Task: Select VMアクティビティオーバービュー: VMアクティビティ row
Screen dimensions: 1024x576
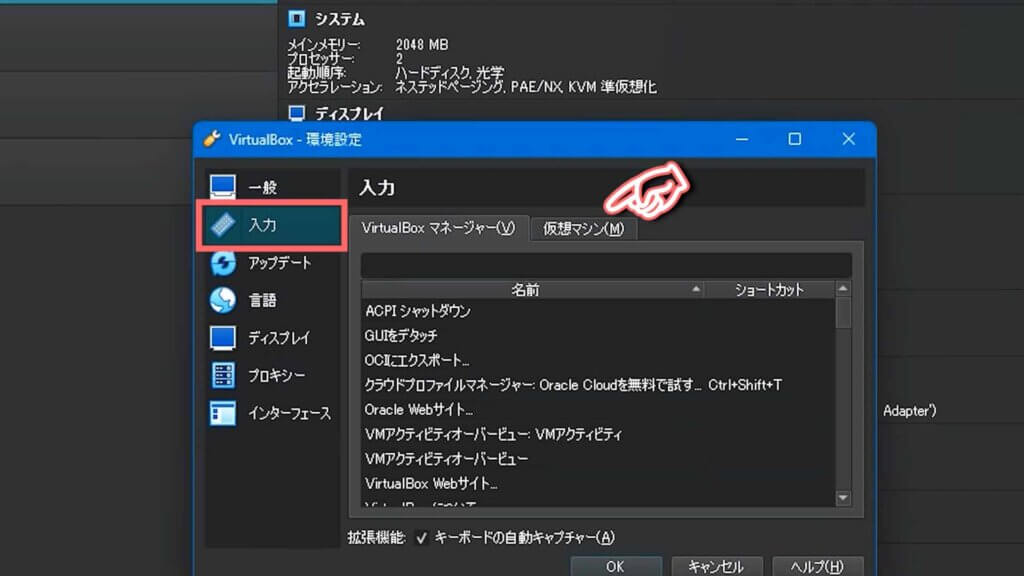Action: (x=598, y=435)
